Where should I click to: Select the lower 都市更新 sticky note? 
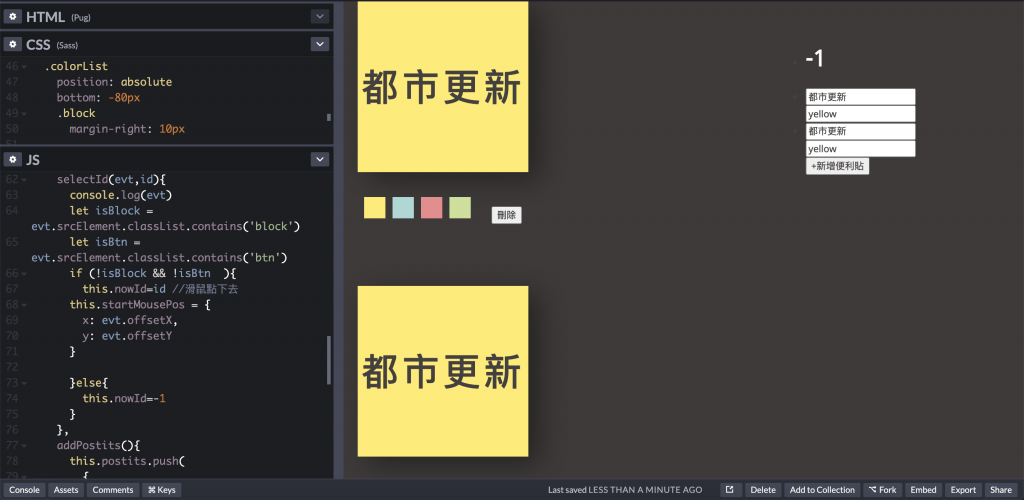coord(443,371)
